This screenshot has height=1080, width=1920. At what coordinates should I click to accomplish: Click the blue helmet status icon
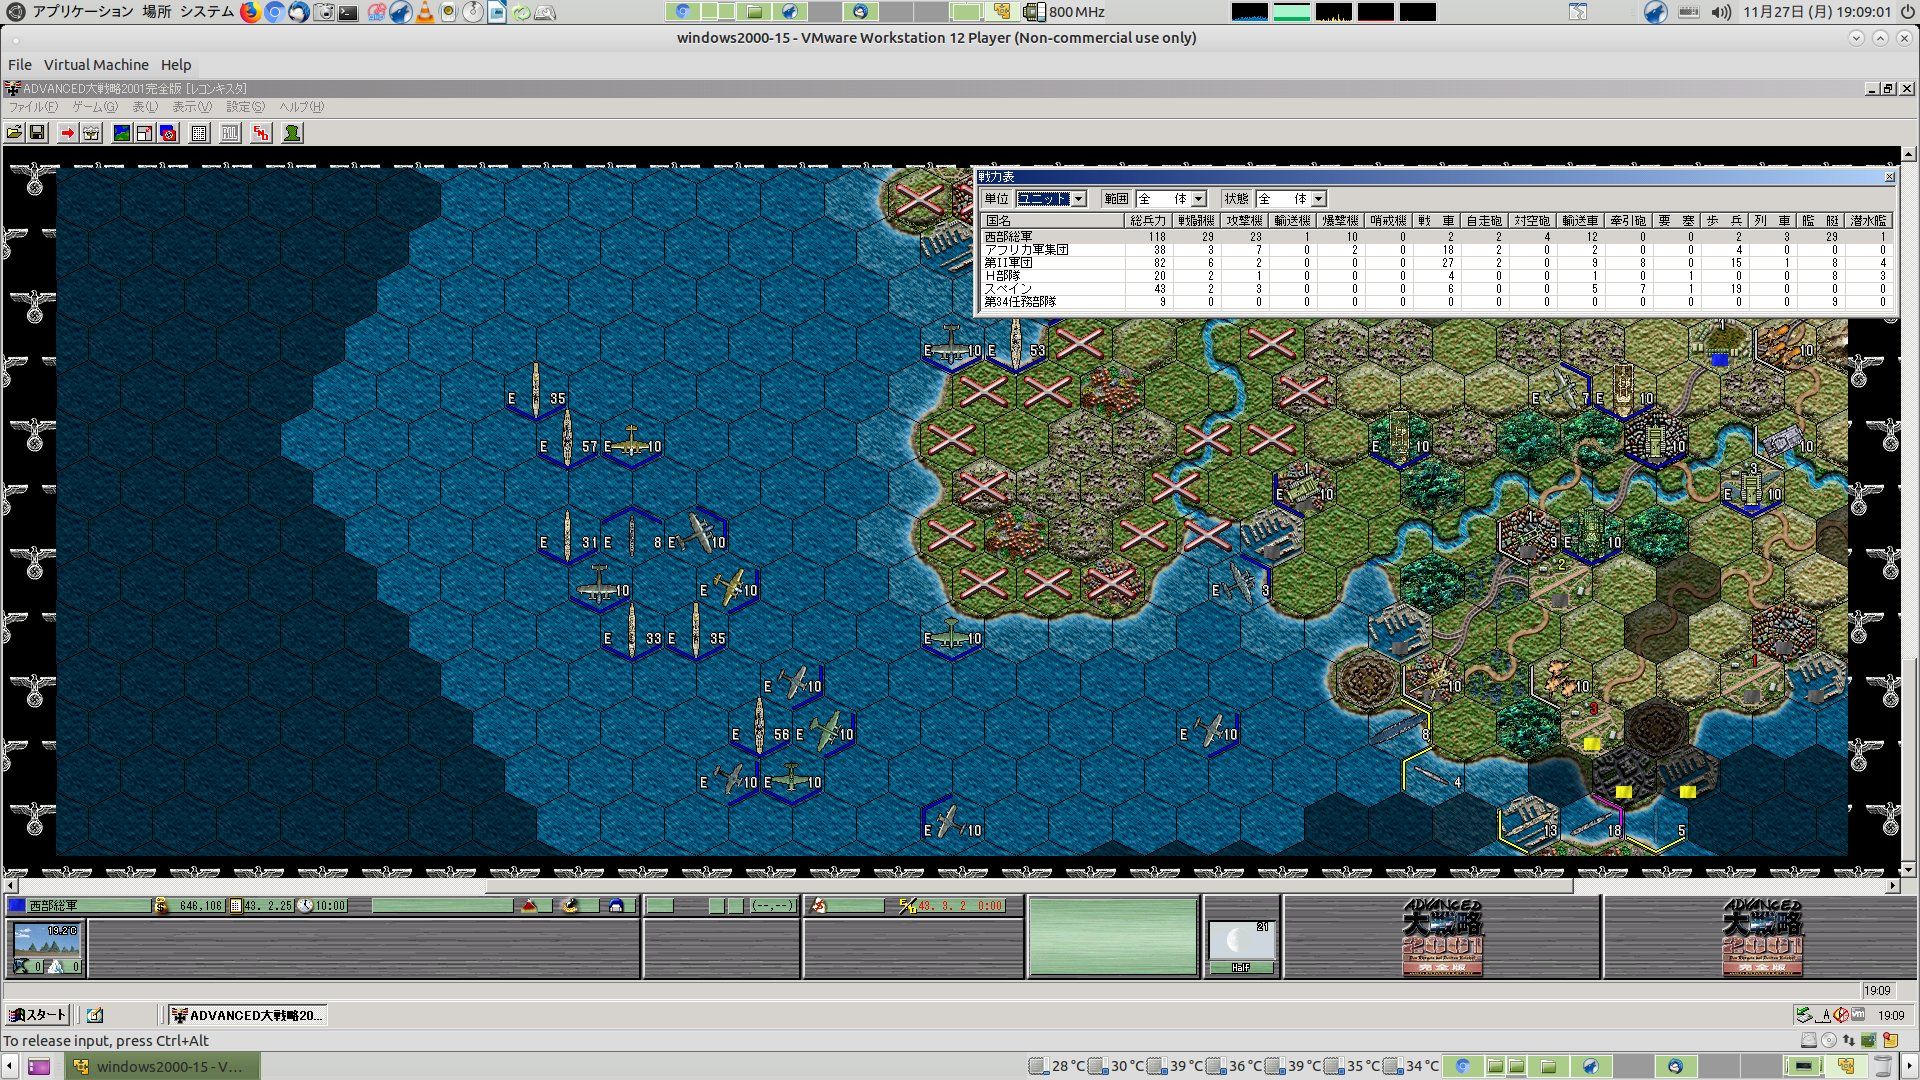616,906
